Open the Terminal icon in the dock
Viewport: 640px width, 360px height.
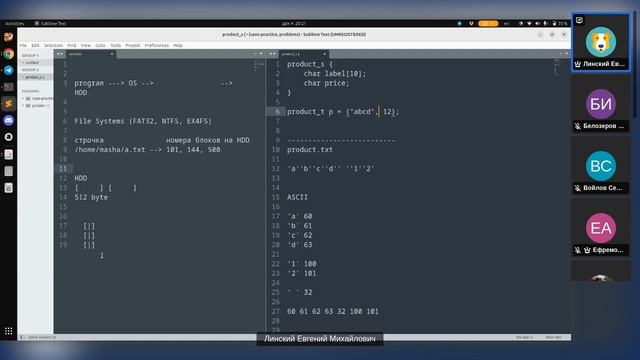pyautogui.click(x=9, y=87)
